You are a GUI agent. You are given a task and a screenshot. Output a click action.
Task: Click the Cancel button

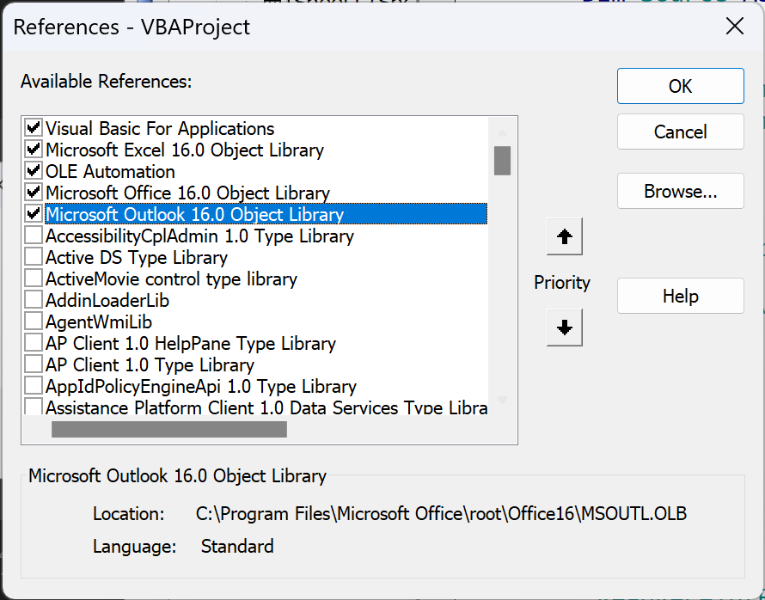click(680, 132)
